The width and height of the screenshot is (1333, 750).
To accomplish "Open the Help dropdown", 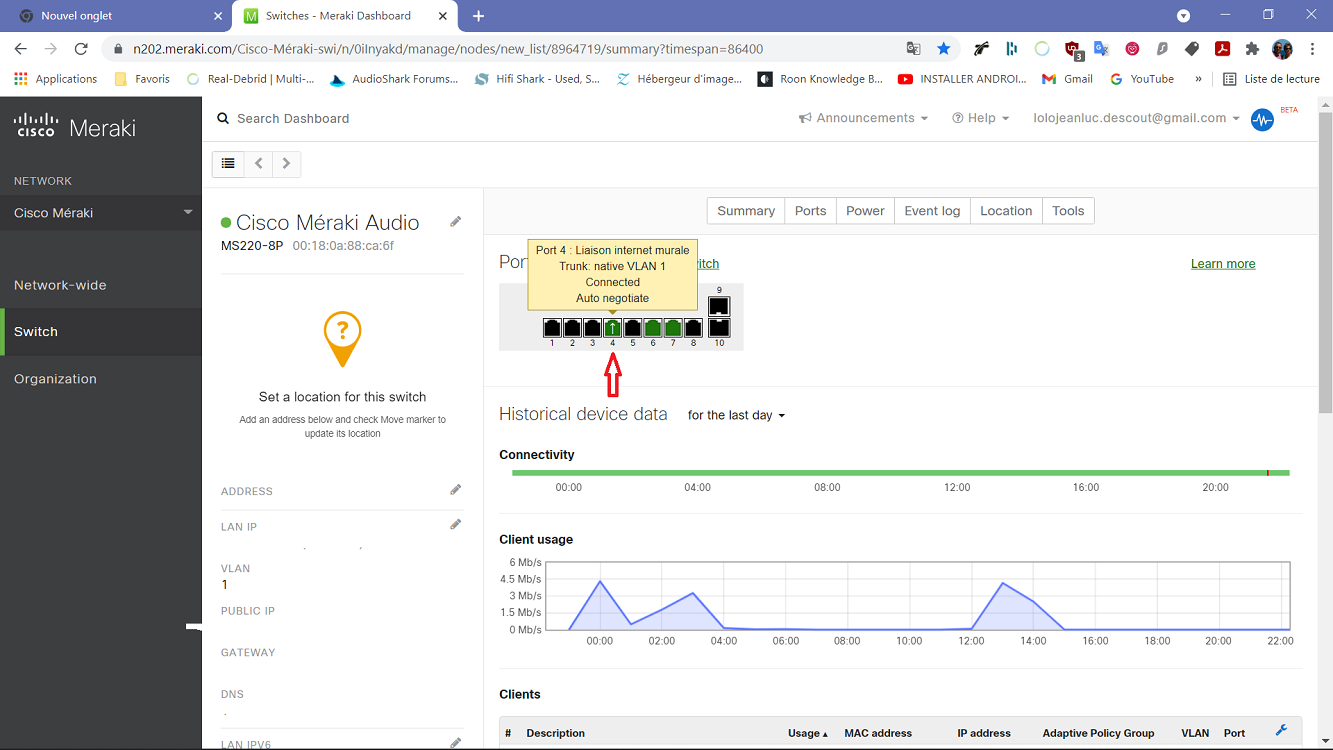I will coord(980,118).
